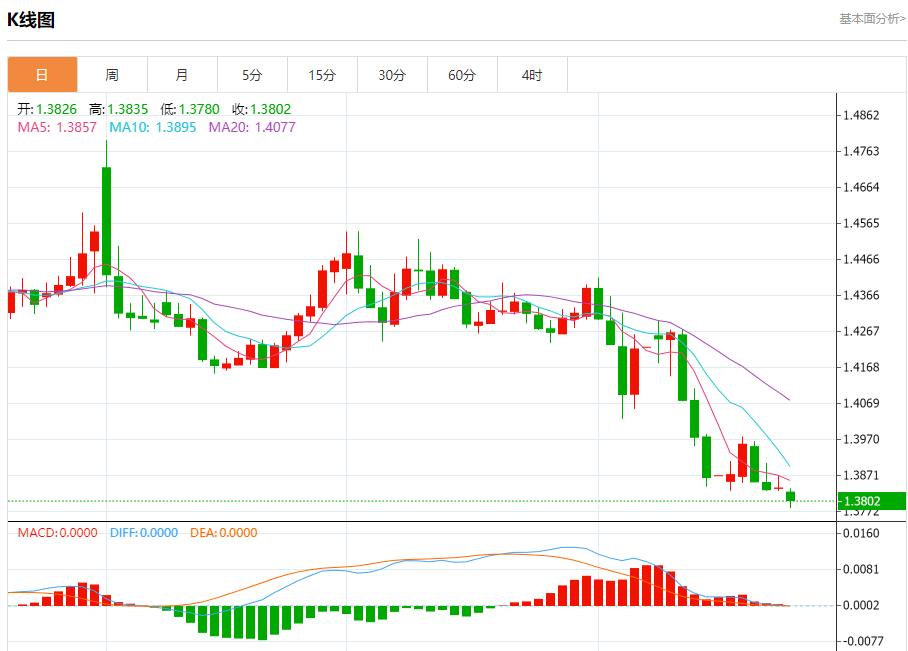Switch to the 4时 four-hour tab
Viewport: 908px width, 651px height.
click(533, 75)
